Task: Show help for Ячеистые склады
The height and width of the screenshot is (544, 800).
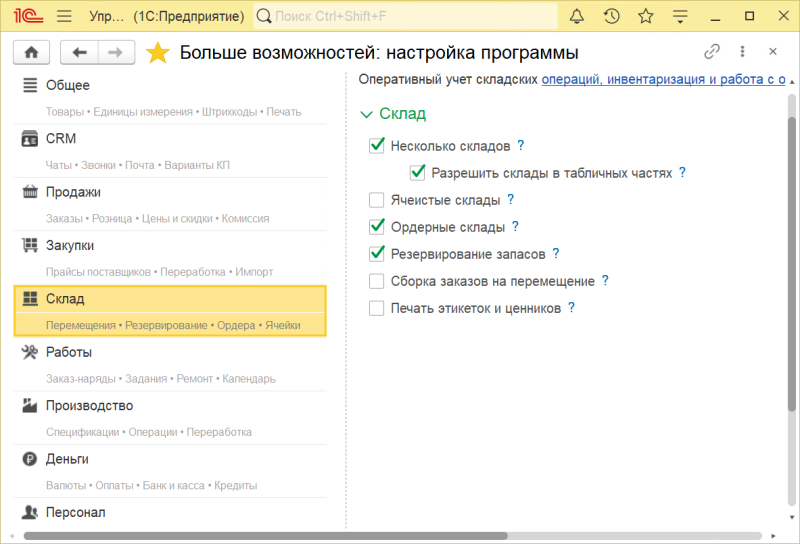Action: 510,200
